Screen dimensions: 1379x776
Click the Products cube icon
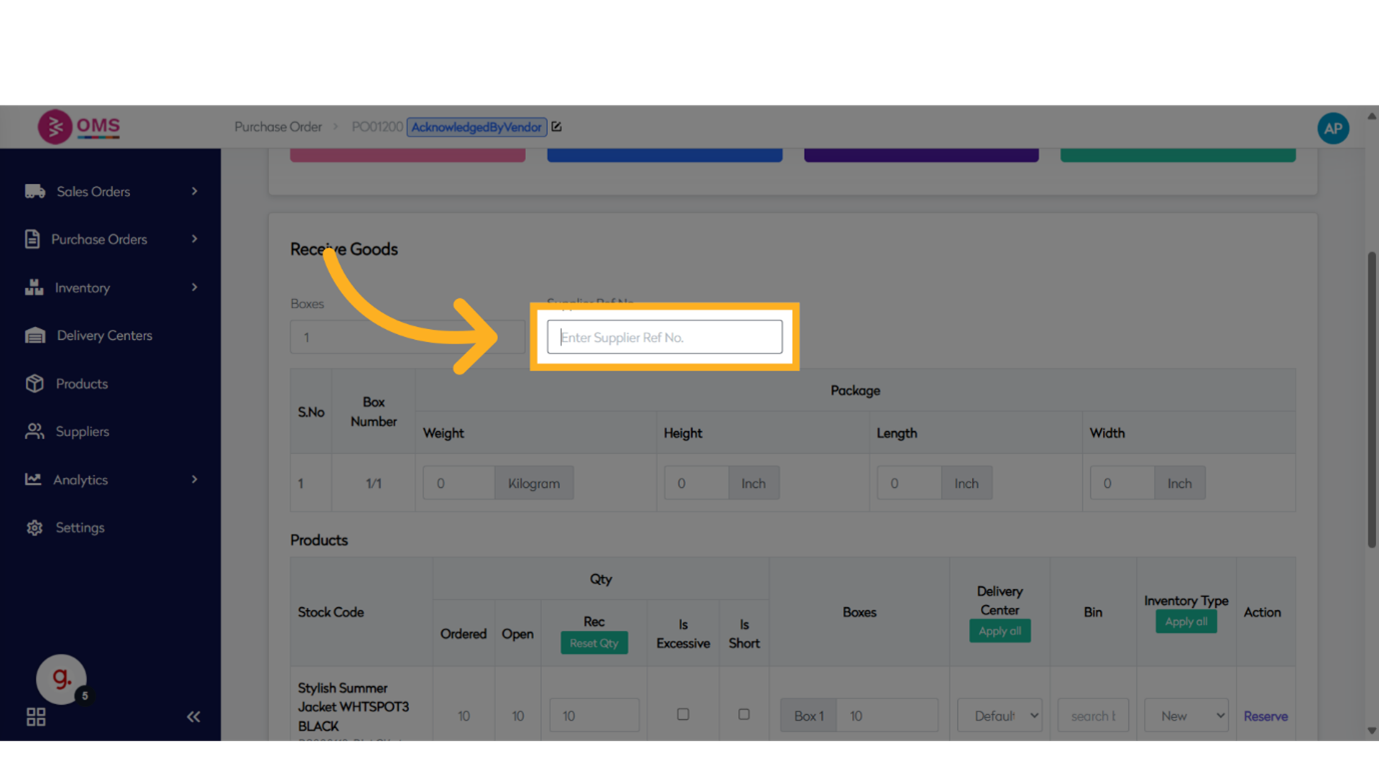pos(35,384)
